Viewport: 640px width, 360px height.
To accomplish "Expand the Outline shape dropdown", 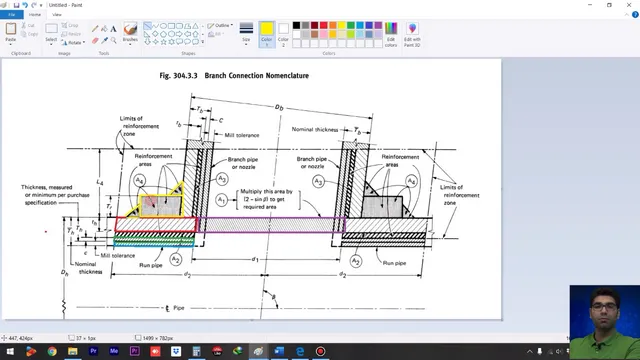I will point(220,25).
